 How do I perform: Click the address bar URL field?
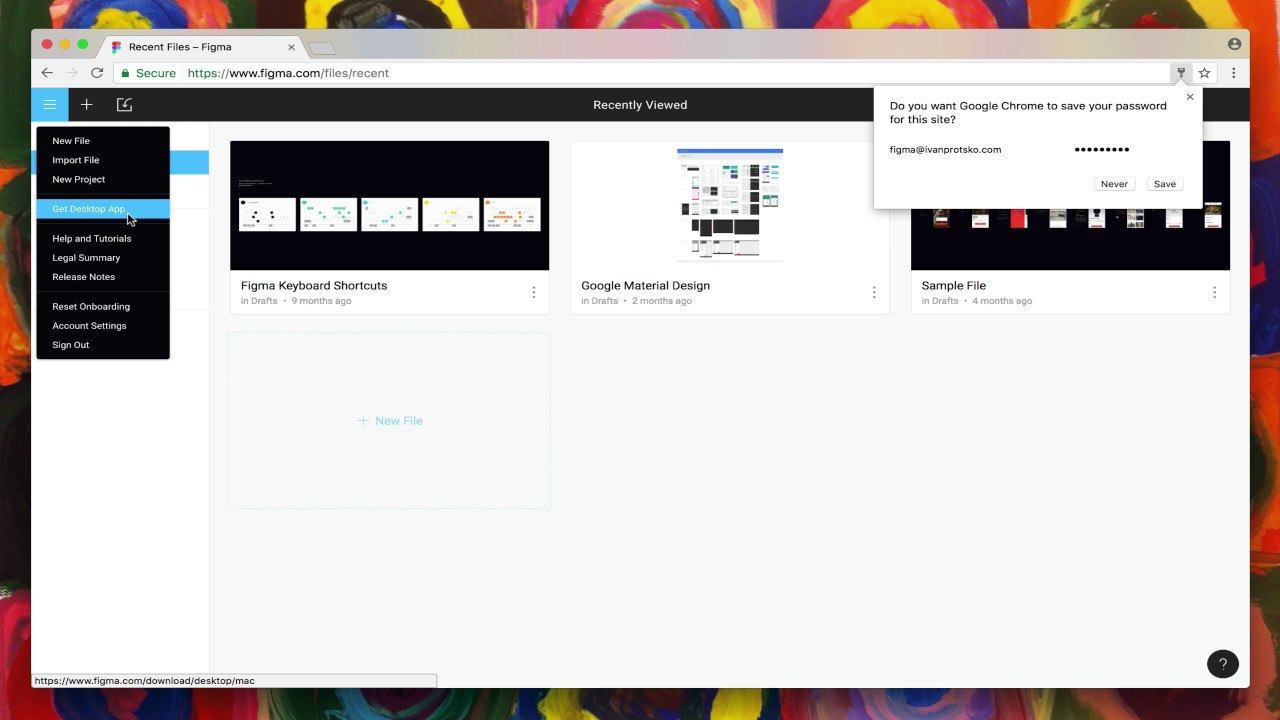640,73
